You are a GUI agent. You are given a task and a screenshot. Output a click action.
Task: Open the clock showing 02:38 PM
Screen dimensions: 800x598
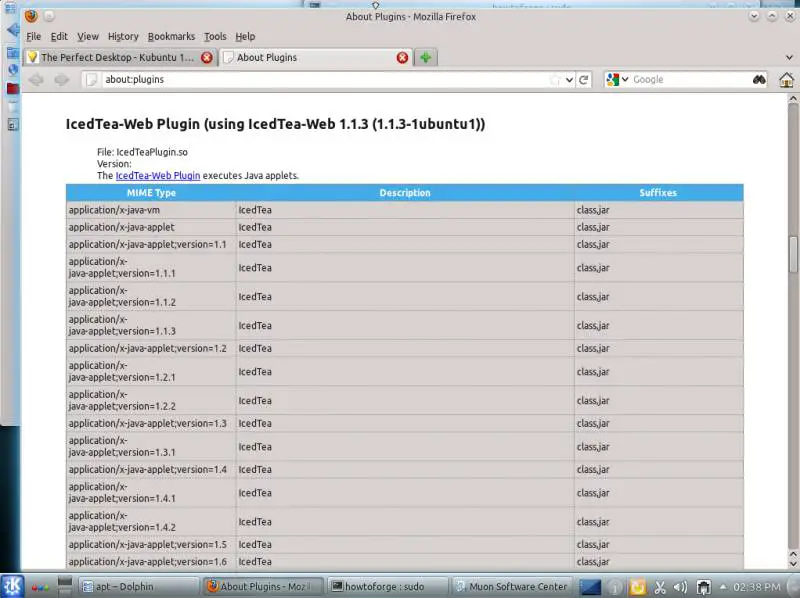click(757, 587)
